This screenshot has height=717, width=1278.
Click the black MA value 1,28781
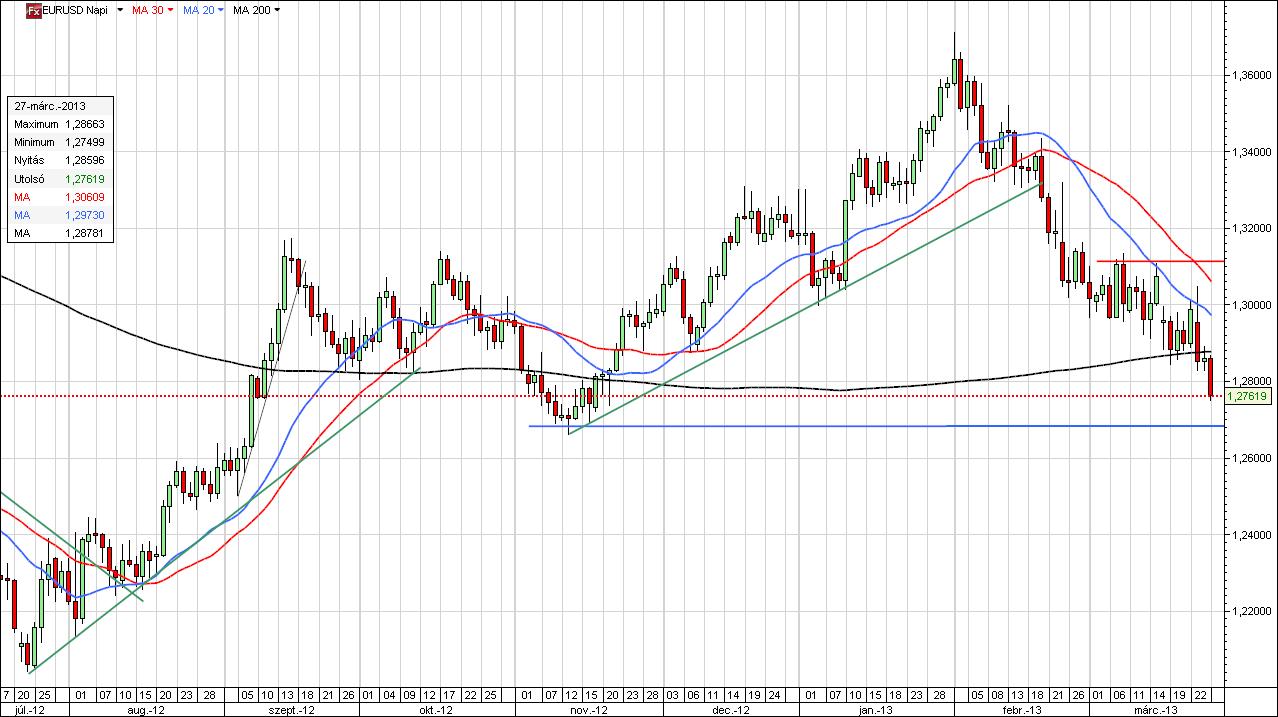click(85, 233)
